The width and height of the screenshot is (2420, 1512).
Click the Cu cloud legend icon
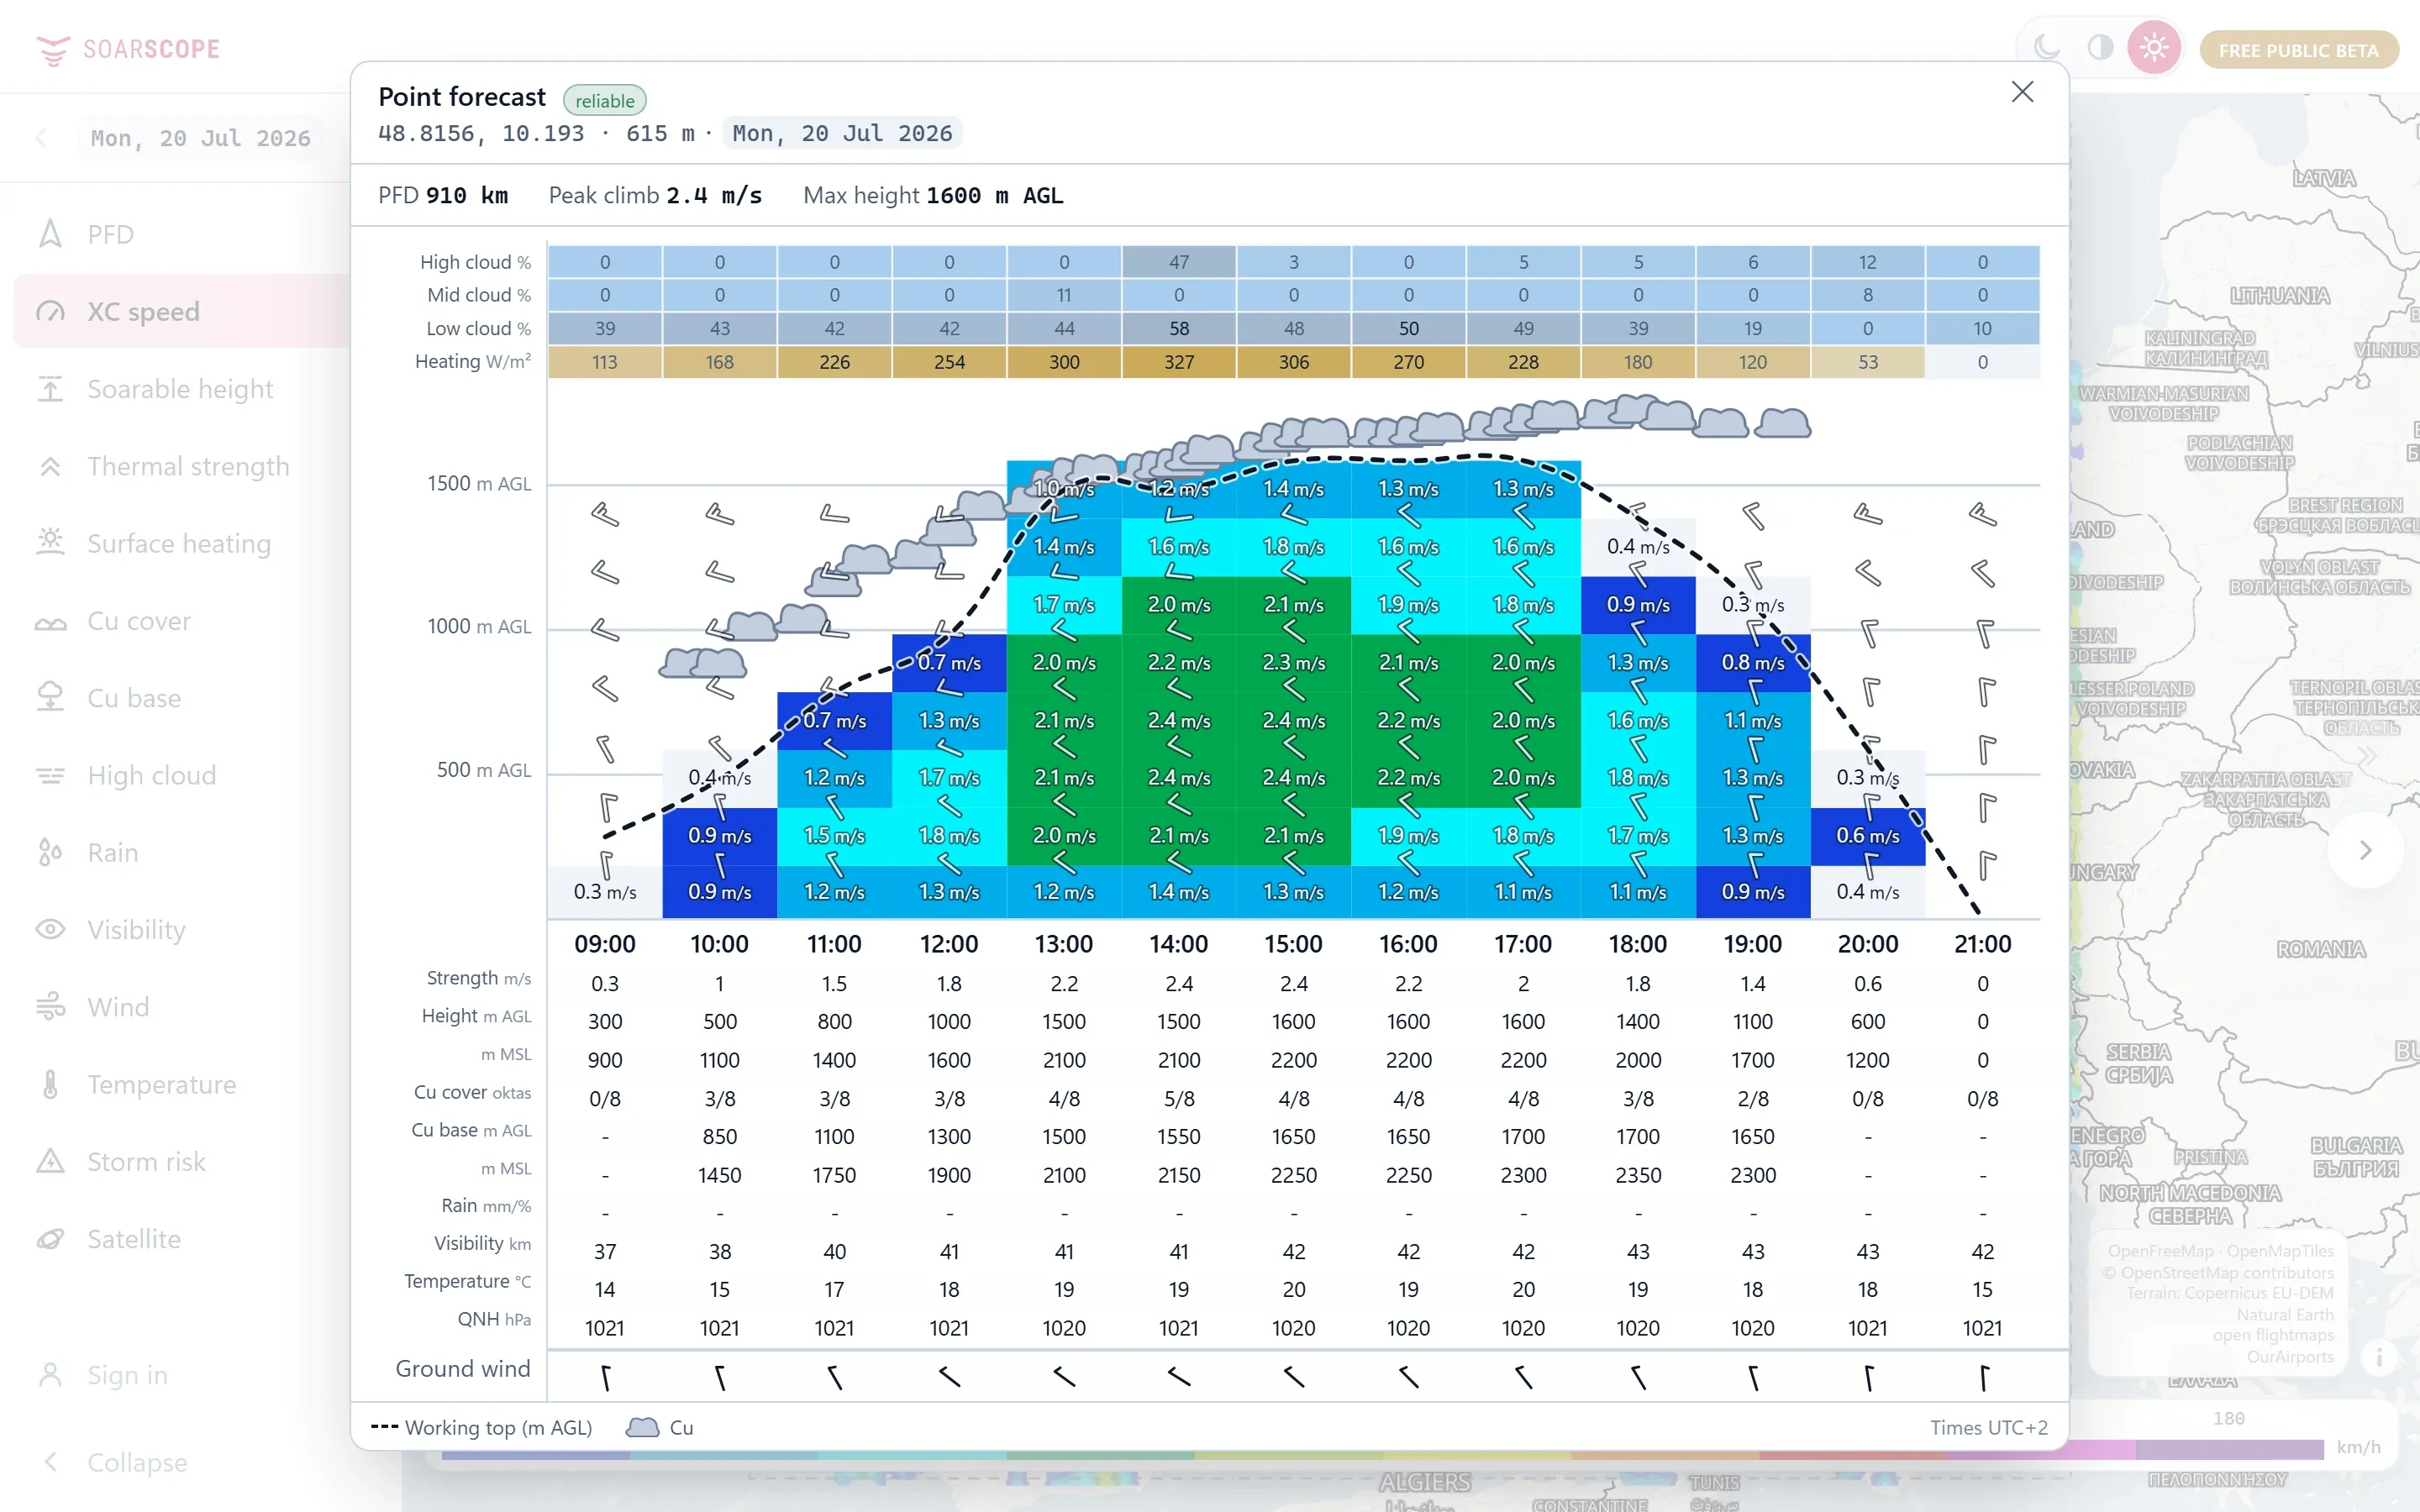[643, 1428]
